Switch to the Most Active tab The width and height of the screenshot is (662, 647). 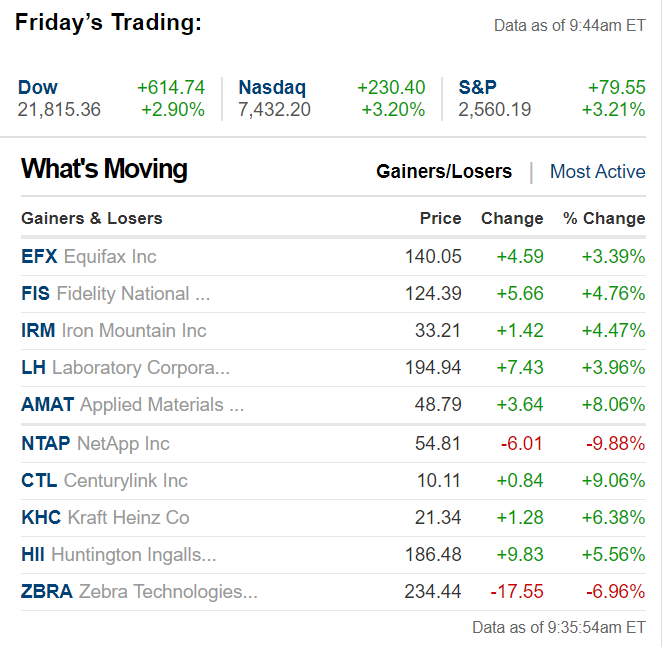[x=597, y=172]
